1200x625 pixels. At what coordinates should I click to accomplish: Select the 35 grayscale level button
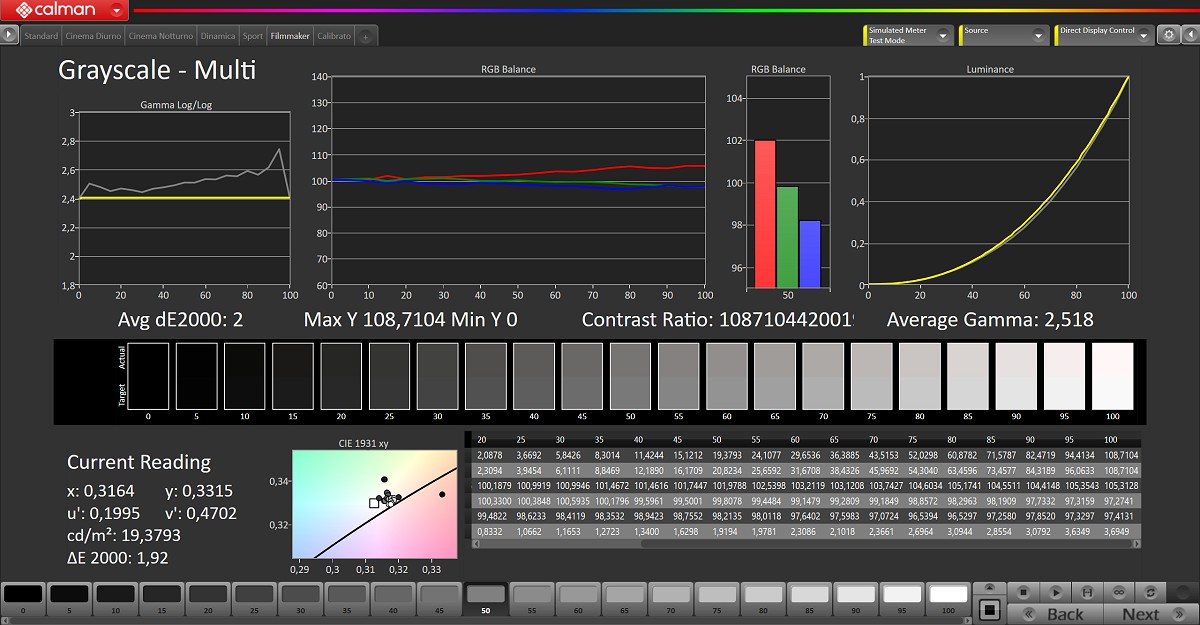coord(346,599)
